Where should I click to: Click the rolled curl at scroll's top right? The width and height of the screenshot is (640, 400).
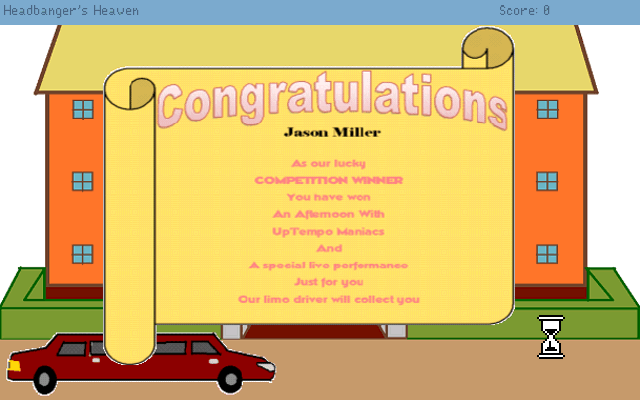click(x=487, y=48)
